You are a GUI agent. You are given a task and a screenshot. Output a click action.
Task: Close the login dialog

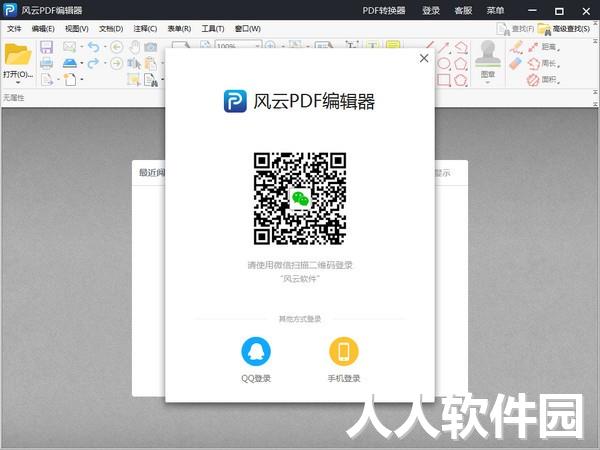(424, 58)
